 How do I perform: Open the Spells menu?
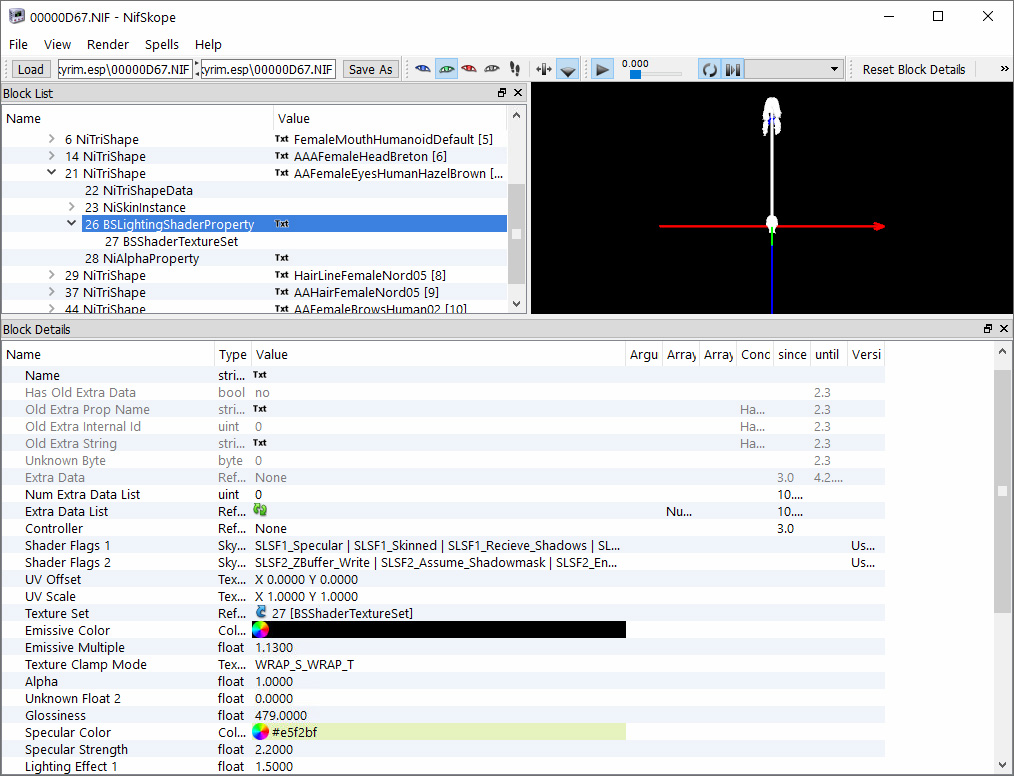pyautogui.click(x=162, y=44)
